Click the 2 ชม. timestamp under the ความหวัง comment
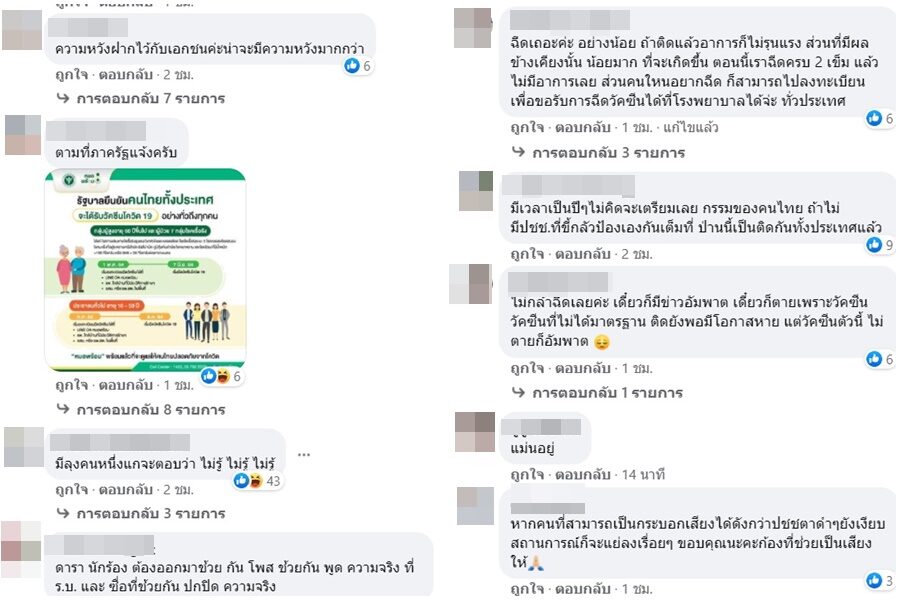 tap(179, 75)
